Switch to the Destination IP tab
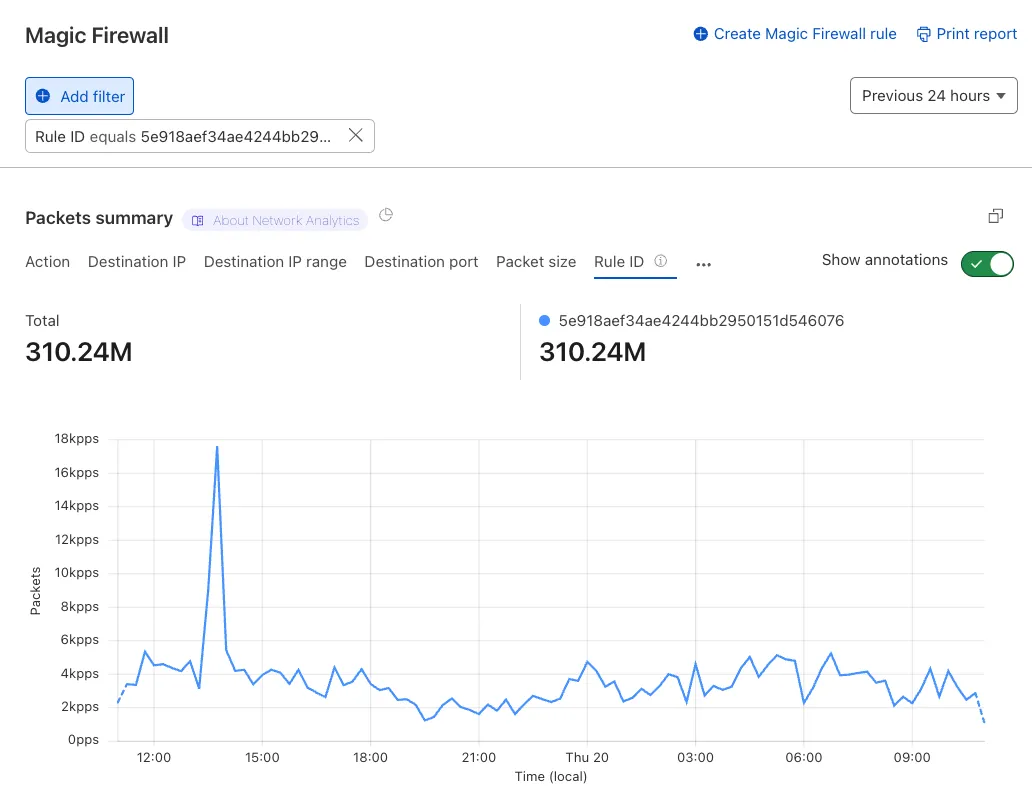 coord(137,262)
